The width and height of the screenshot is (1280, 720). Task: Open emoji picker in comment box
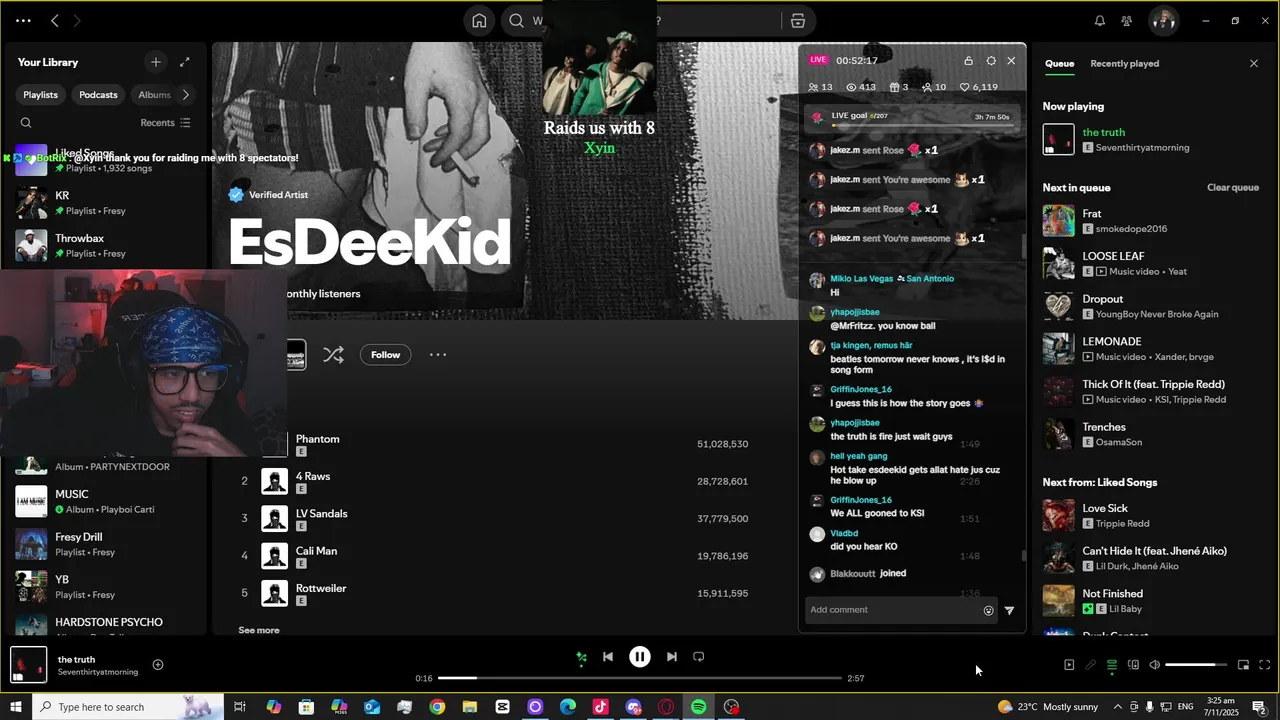[988, 611]
